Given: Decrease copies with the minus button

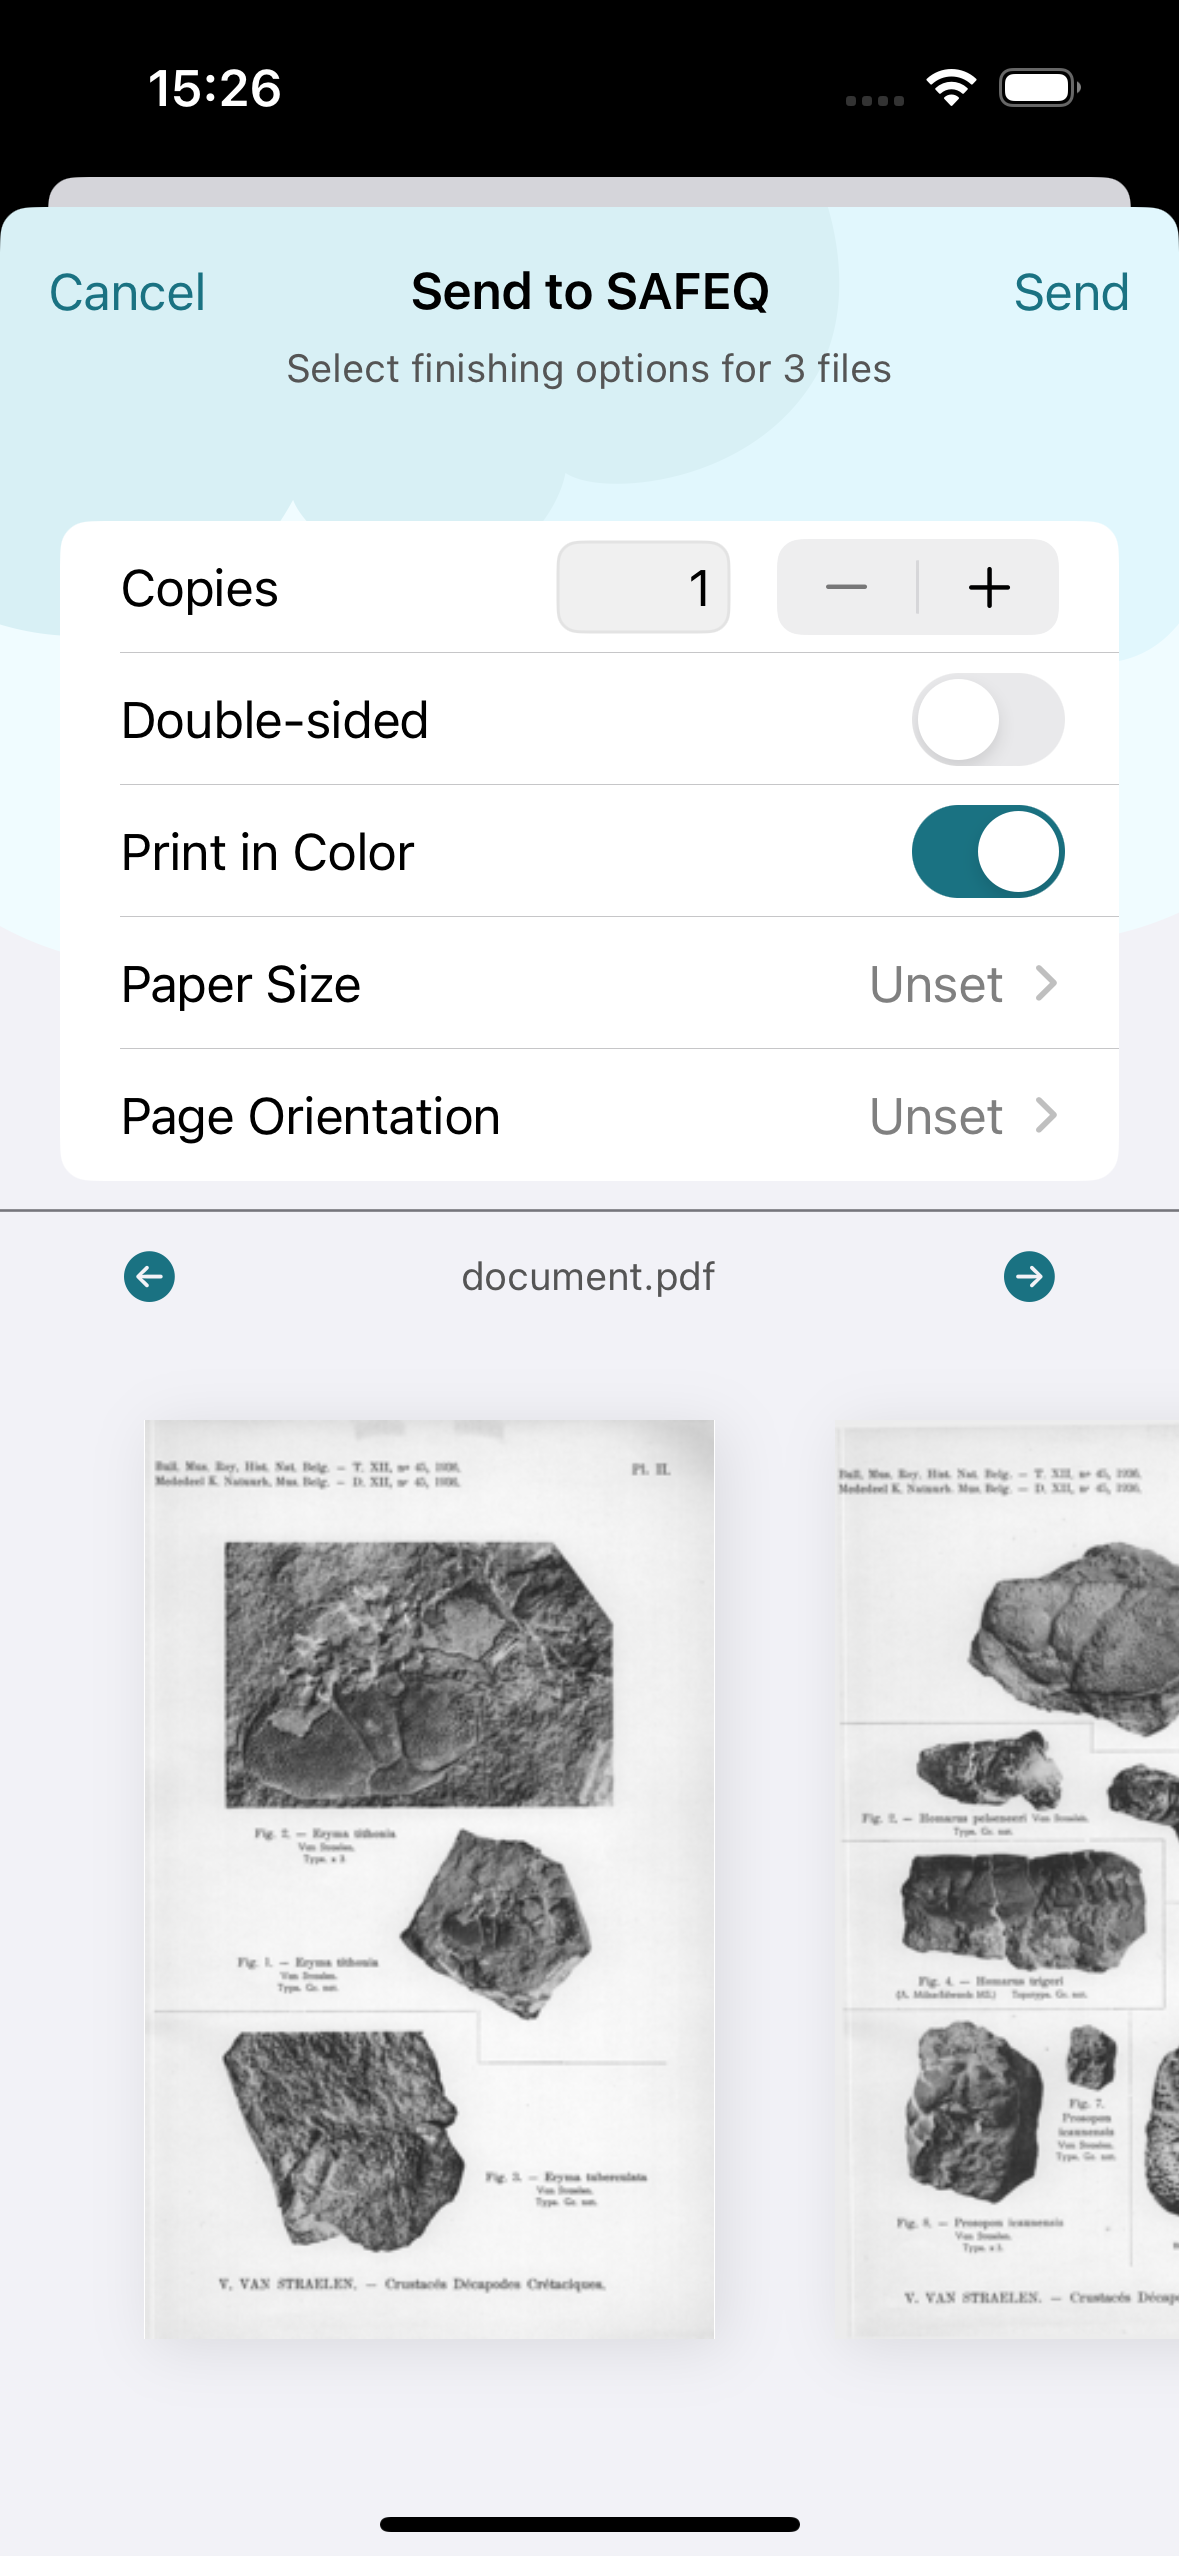Looking at the screenshot, I should (x=847, y=587).
